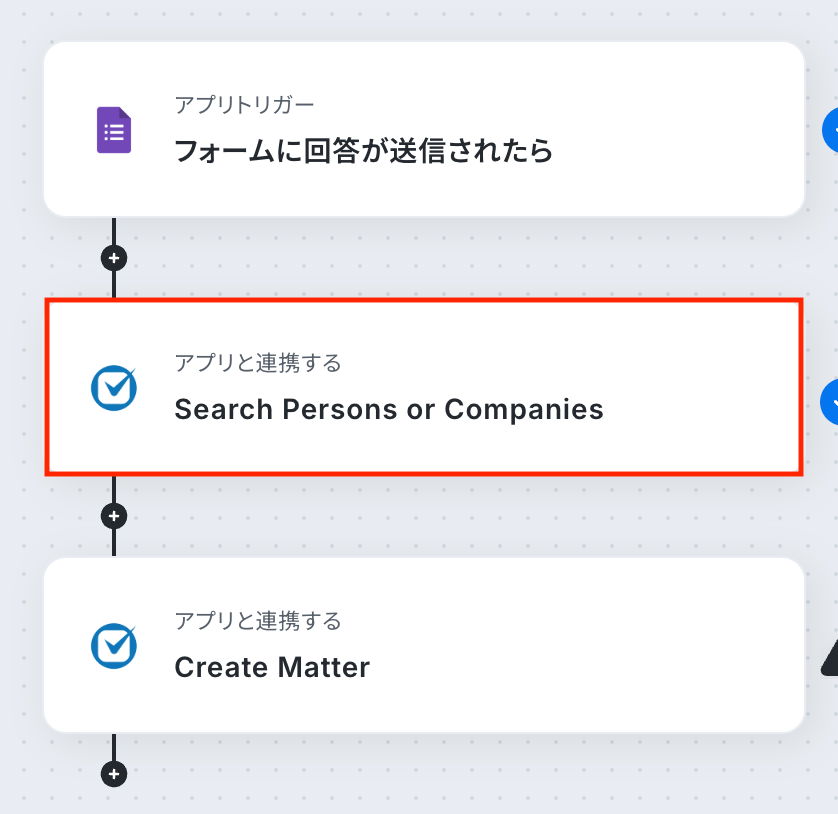The image size is (838, 814).
Task: Click アプリと連携する label above Create Matter
Action: [258, 621]
